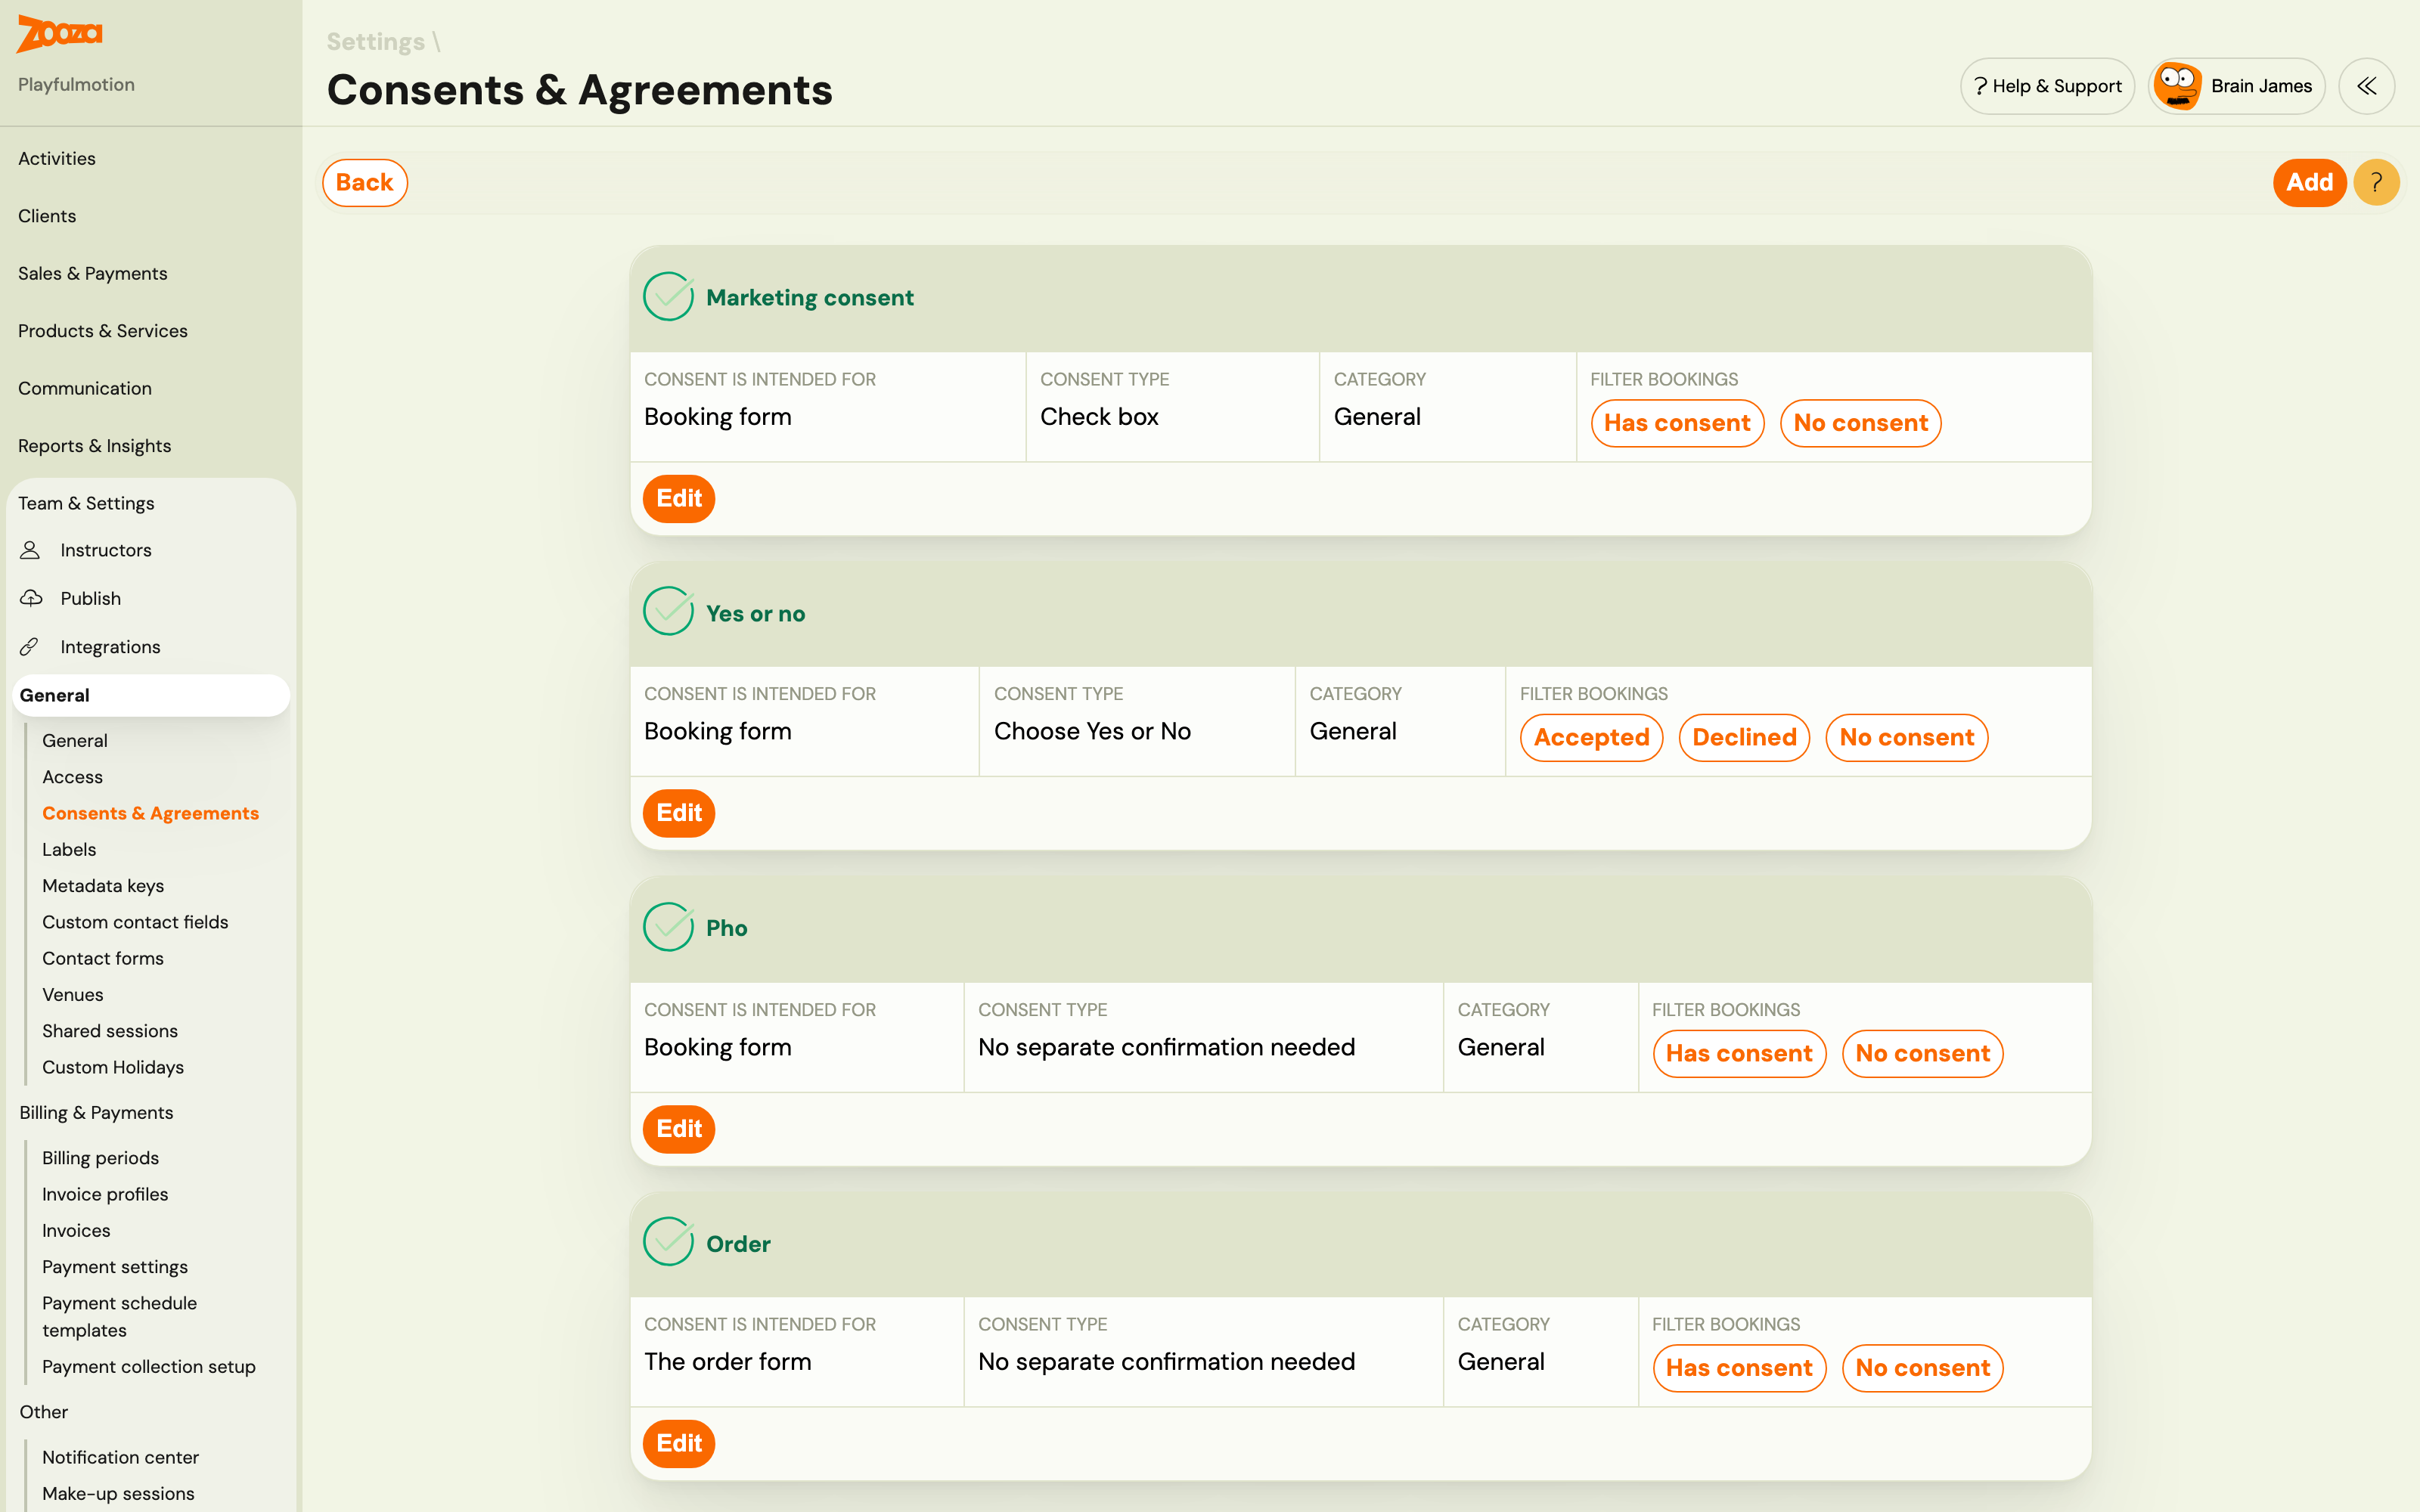This screenshot has height=1512, width=2420.
Task: Open Help & Support
Action: (2047, 86)
